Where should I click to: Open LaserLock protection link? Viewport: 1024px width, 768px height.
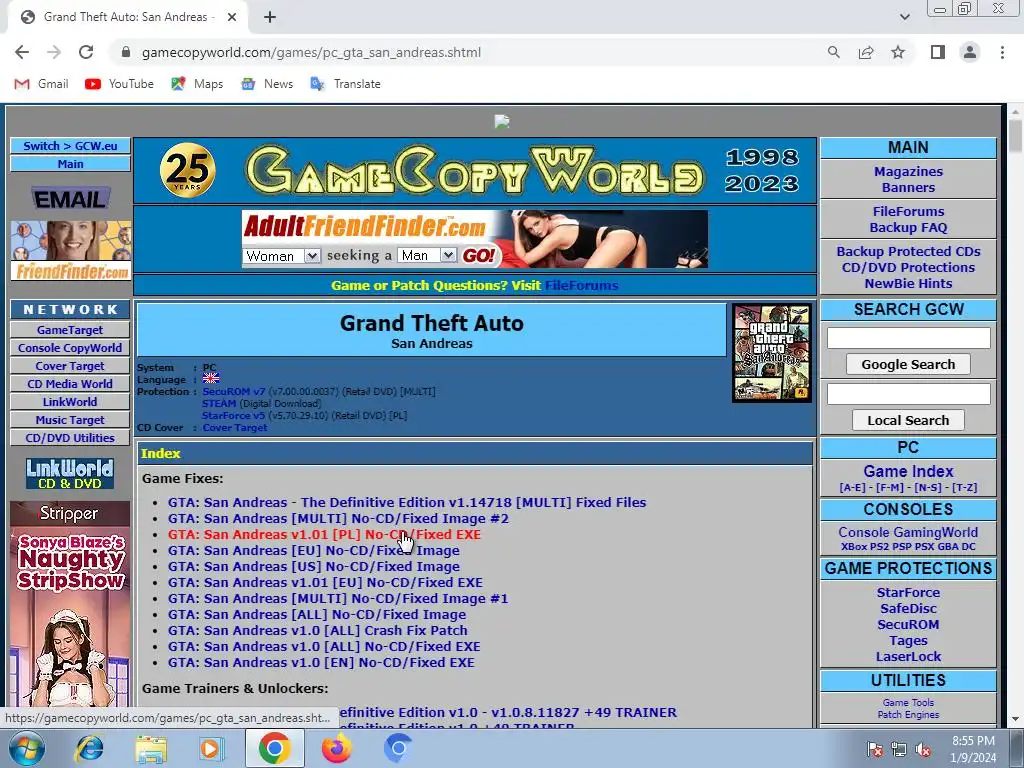[908, 656]
